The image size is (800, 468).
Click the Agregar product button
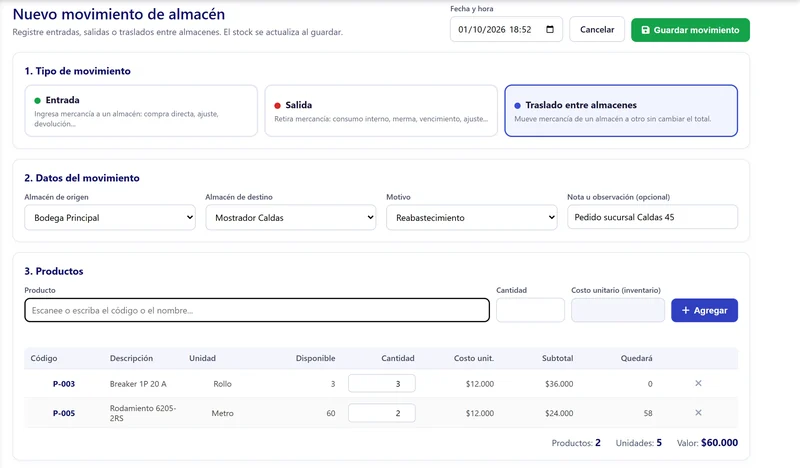(x=704, y=310)
